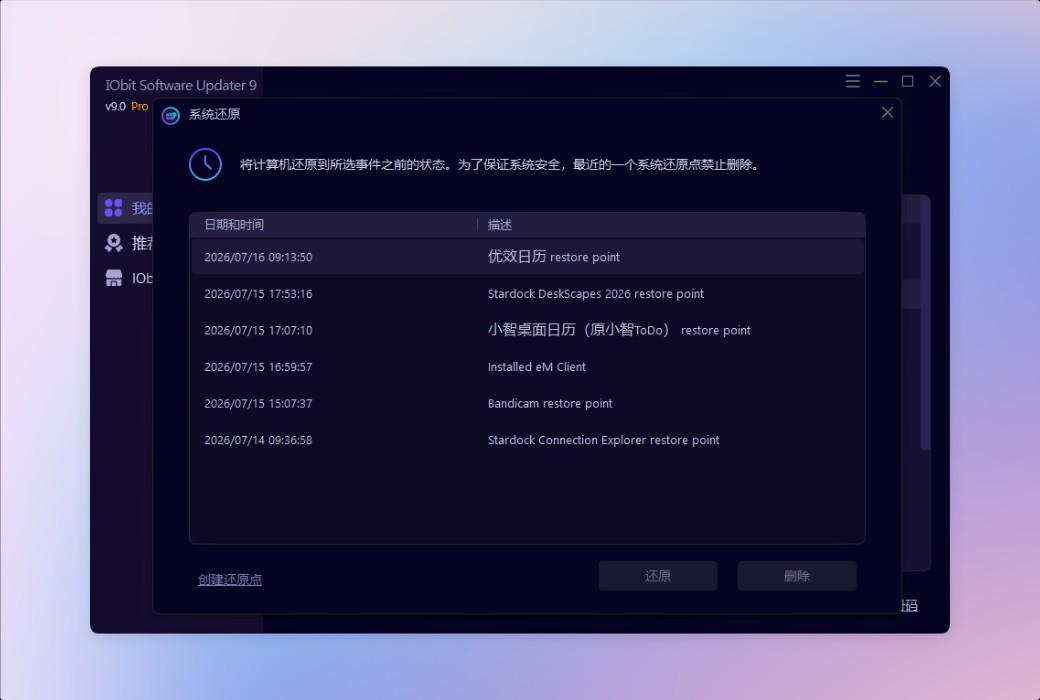Click the 描述 column header

tap(499, 225)
